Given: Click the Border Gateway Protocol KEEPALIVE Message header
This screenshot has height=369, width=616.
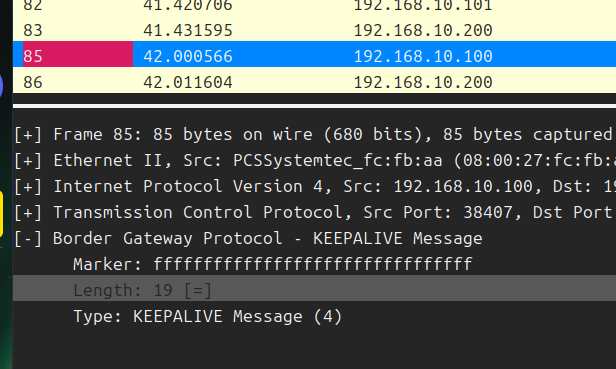Looking at the screenshot, I should (268, 238).
